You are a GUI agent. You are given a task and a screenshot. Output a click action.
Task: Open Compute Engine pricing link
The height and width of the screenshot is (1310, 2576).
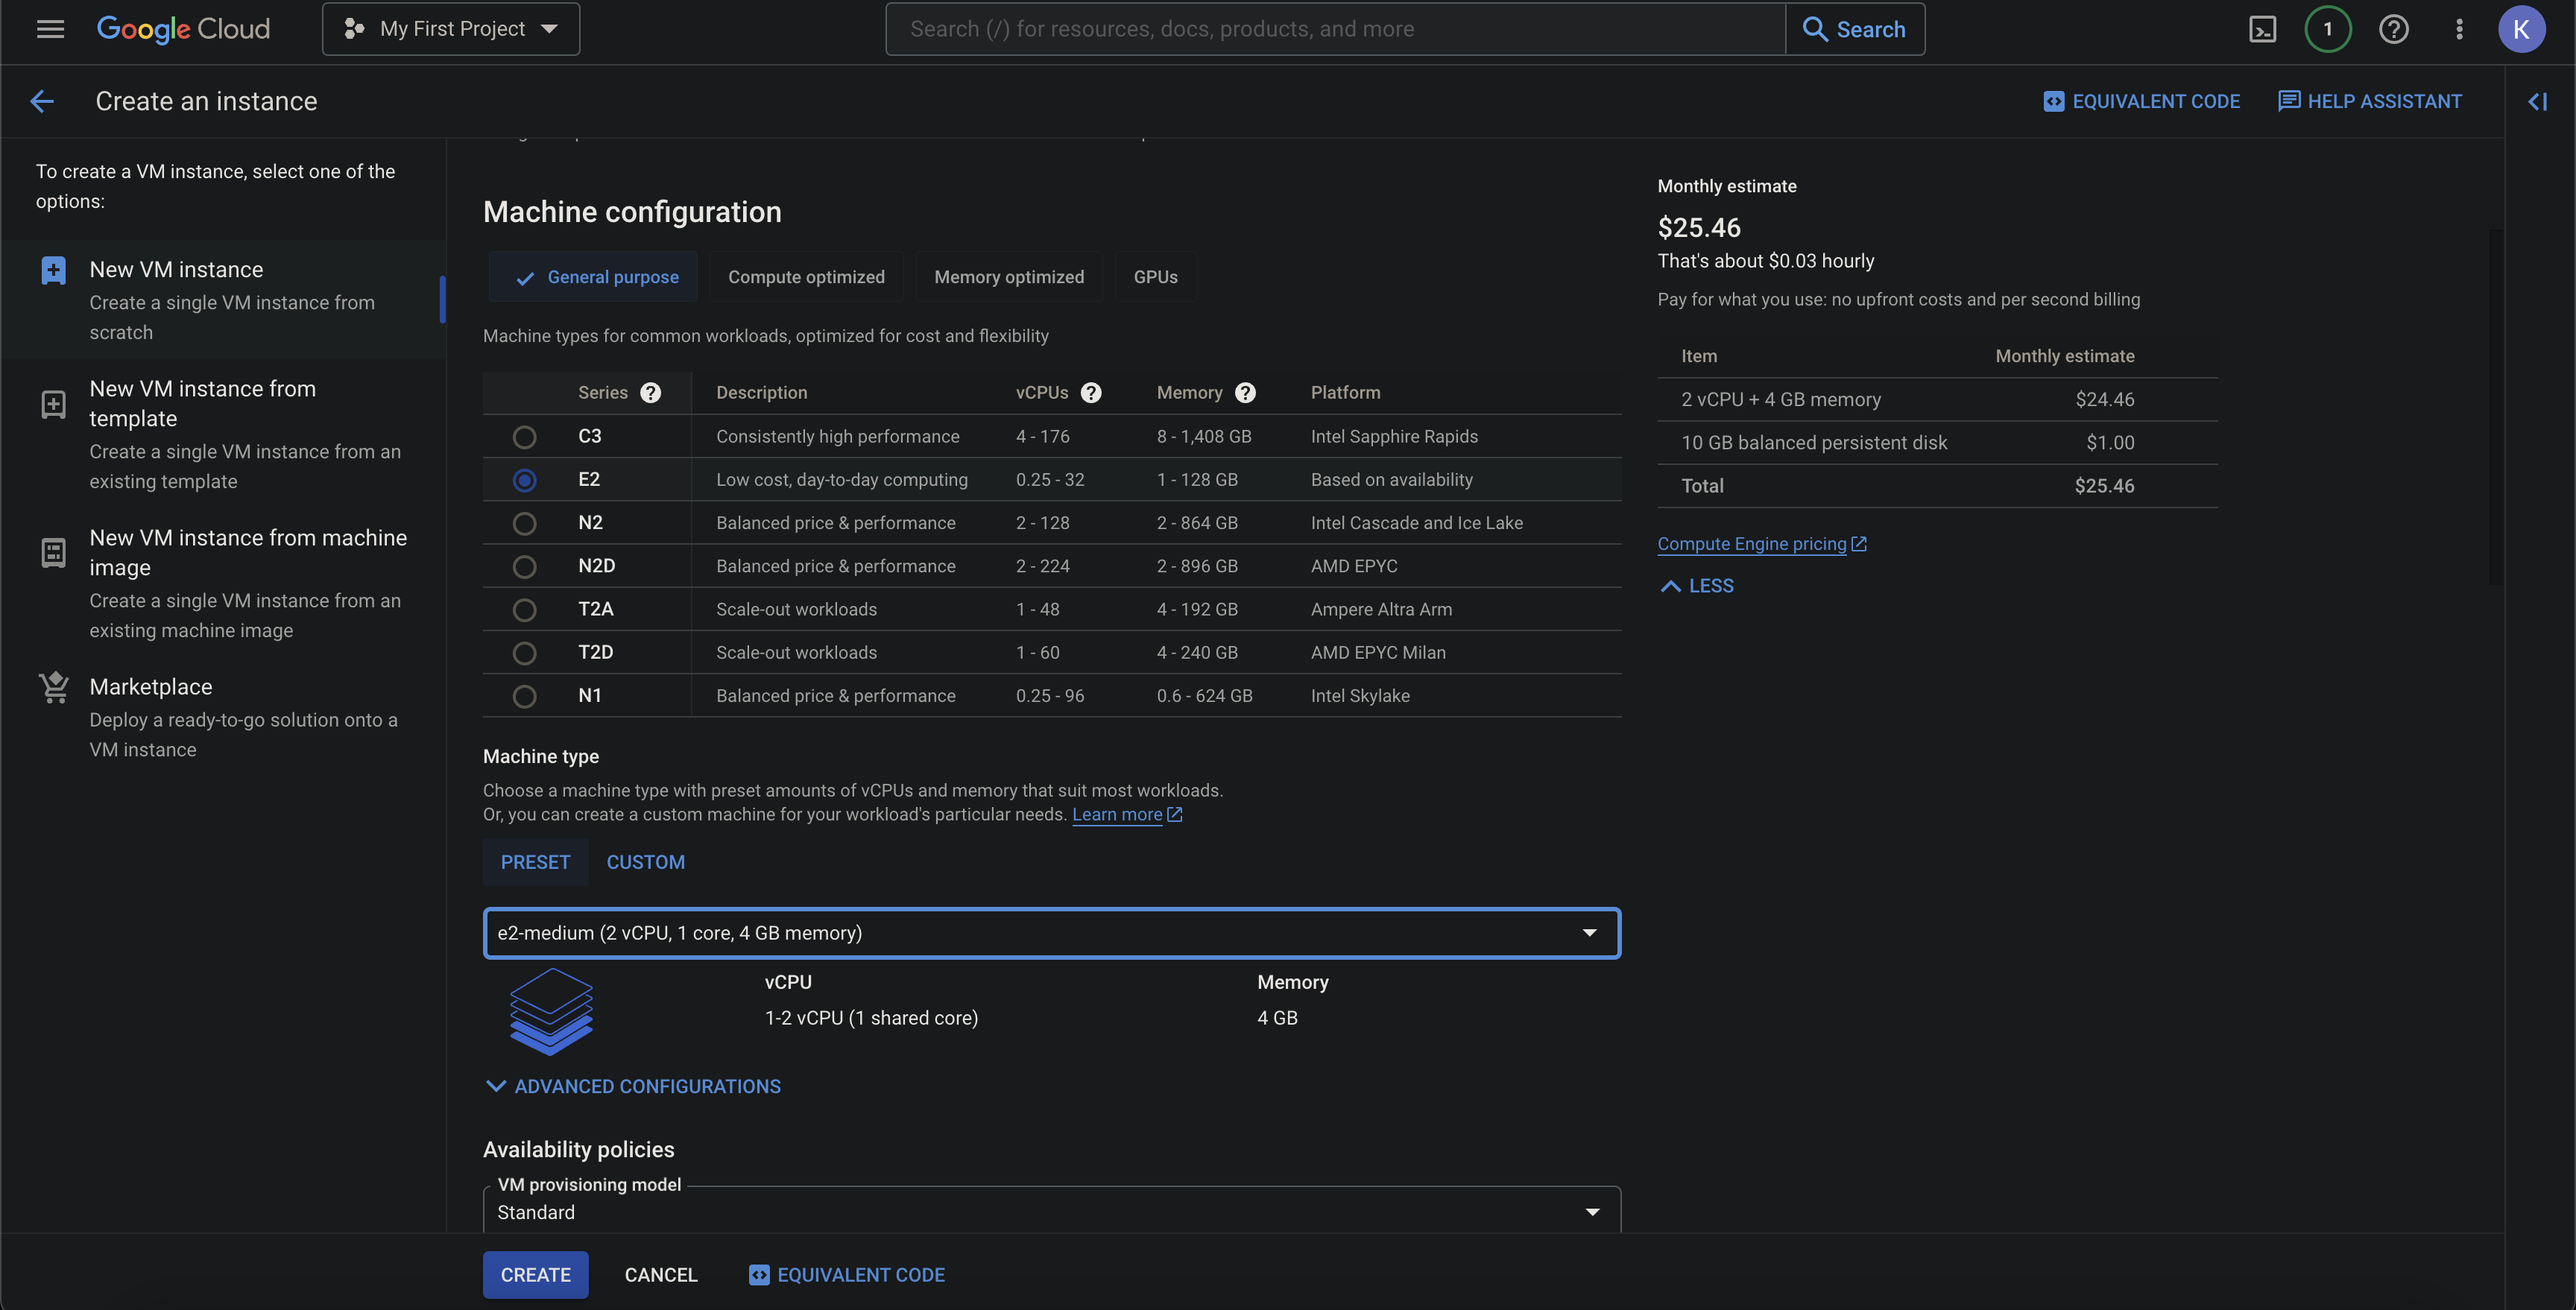pos(1762,544)
